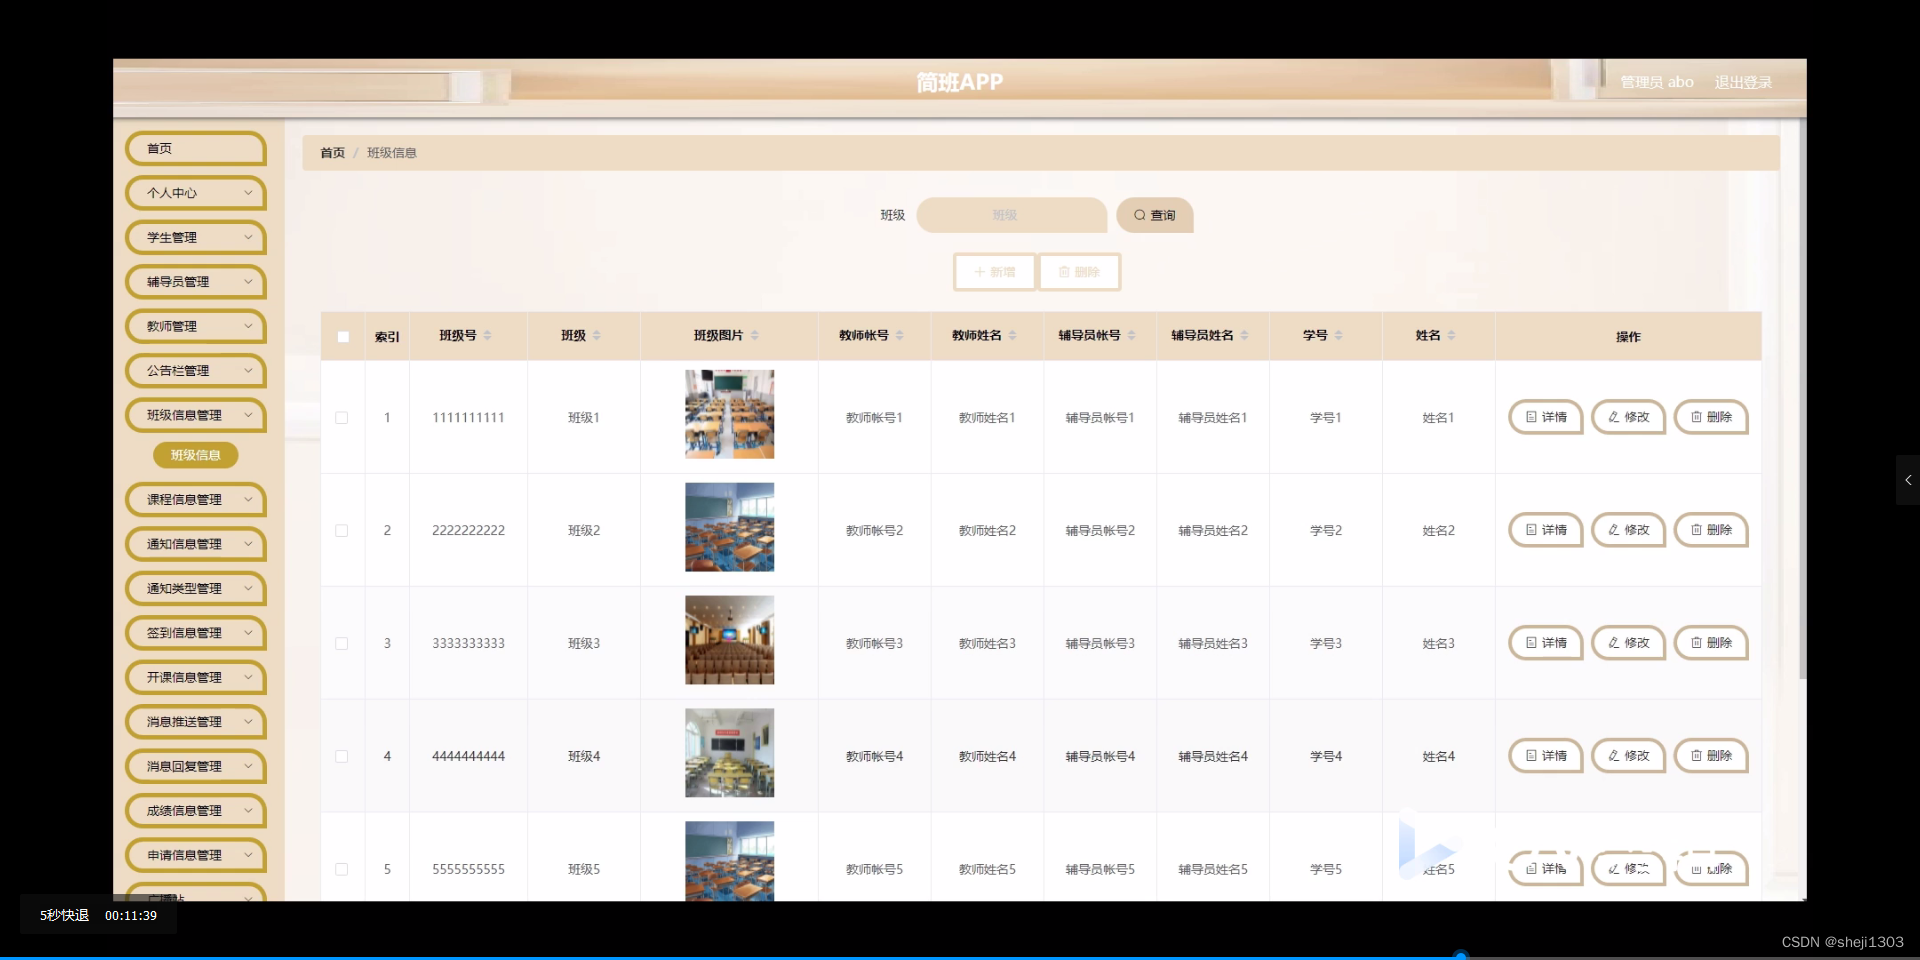Open 详情 for class 班级1
This screenshot has height=960, width=1920.
pyautogui.click(x=1545, y=417)
